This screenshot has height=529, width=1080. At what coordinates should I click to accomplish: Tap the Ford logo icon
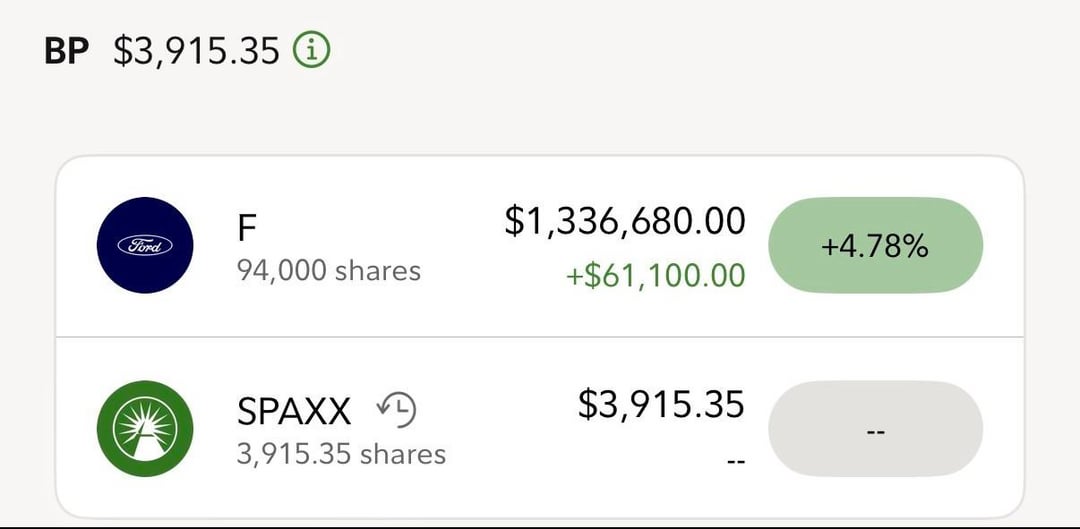(x=145, y=245)
